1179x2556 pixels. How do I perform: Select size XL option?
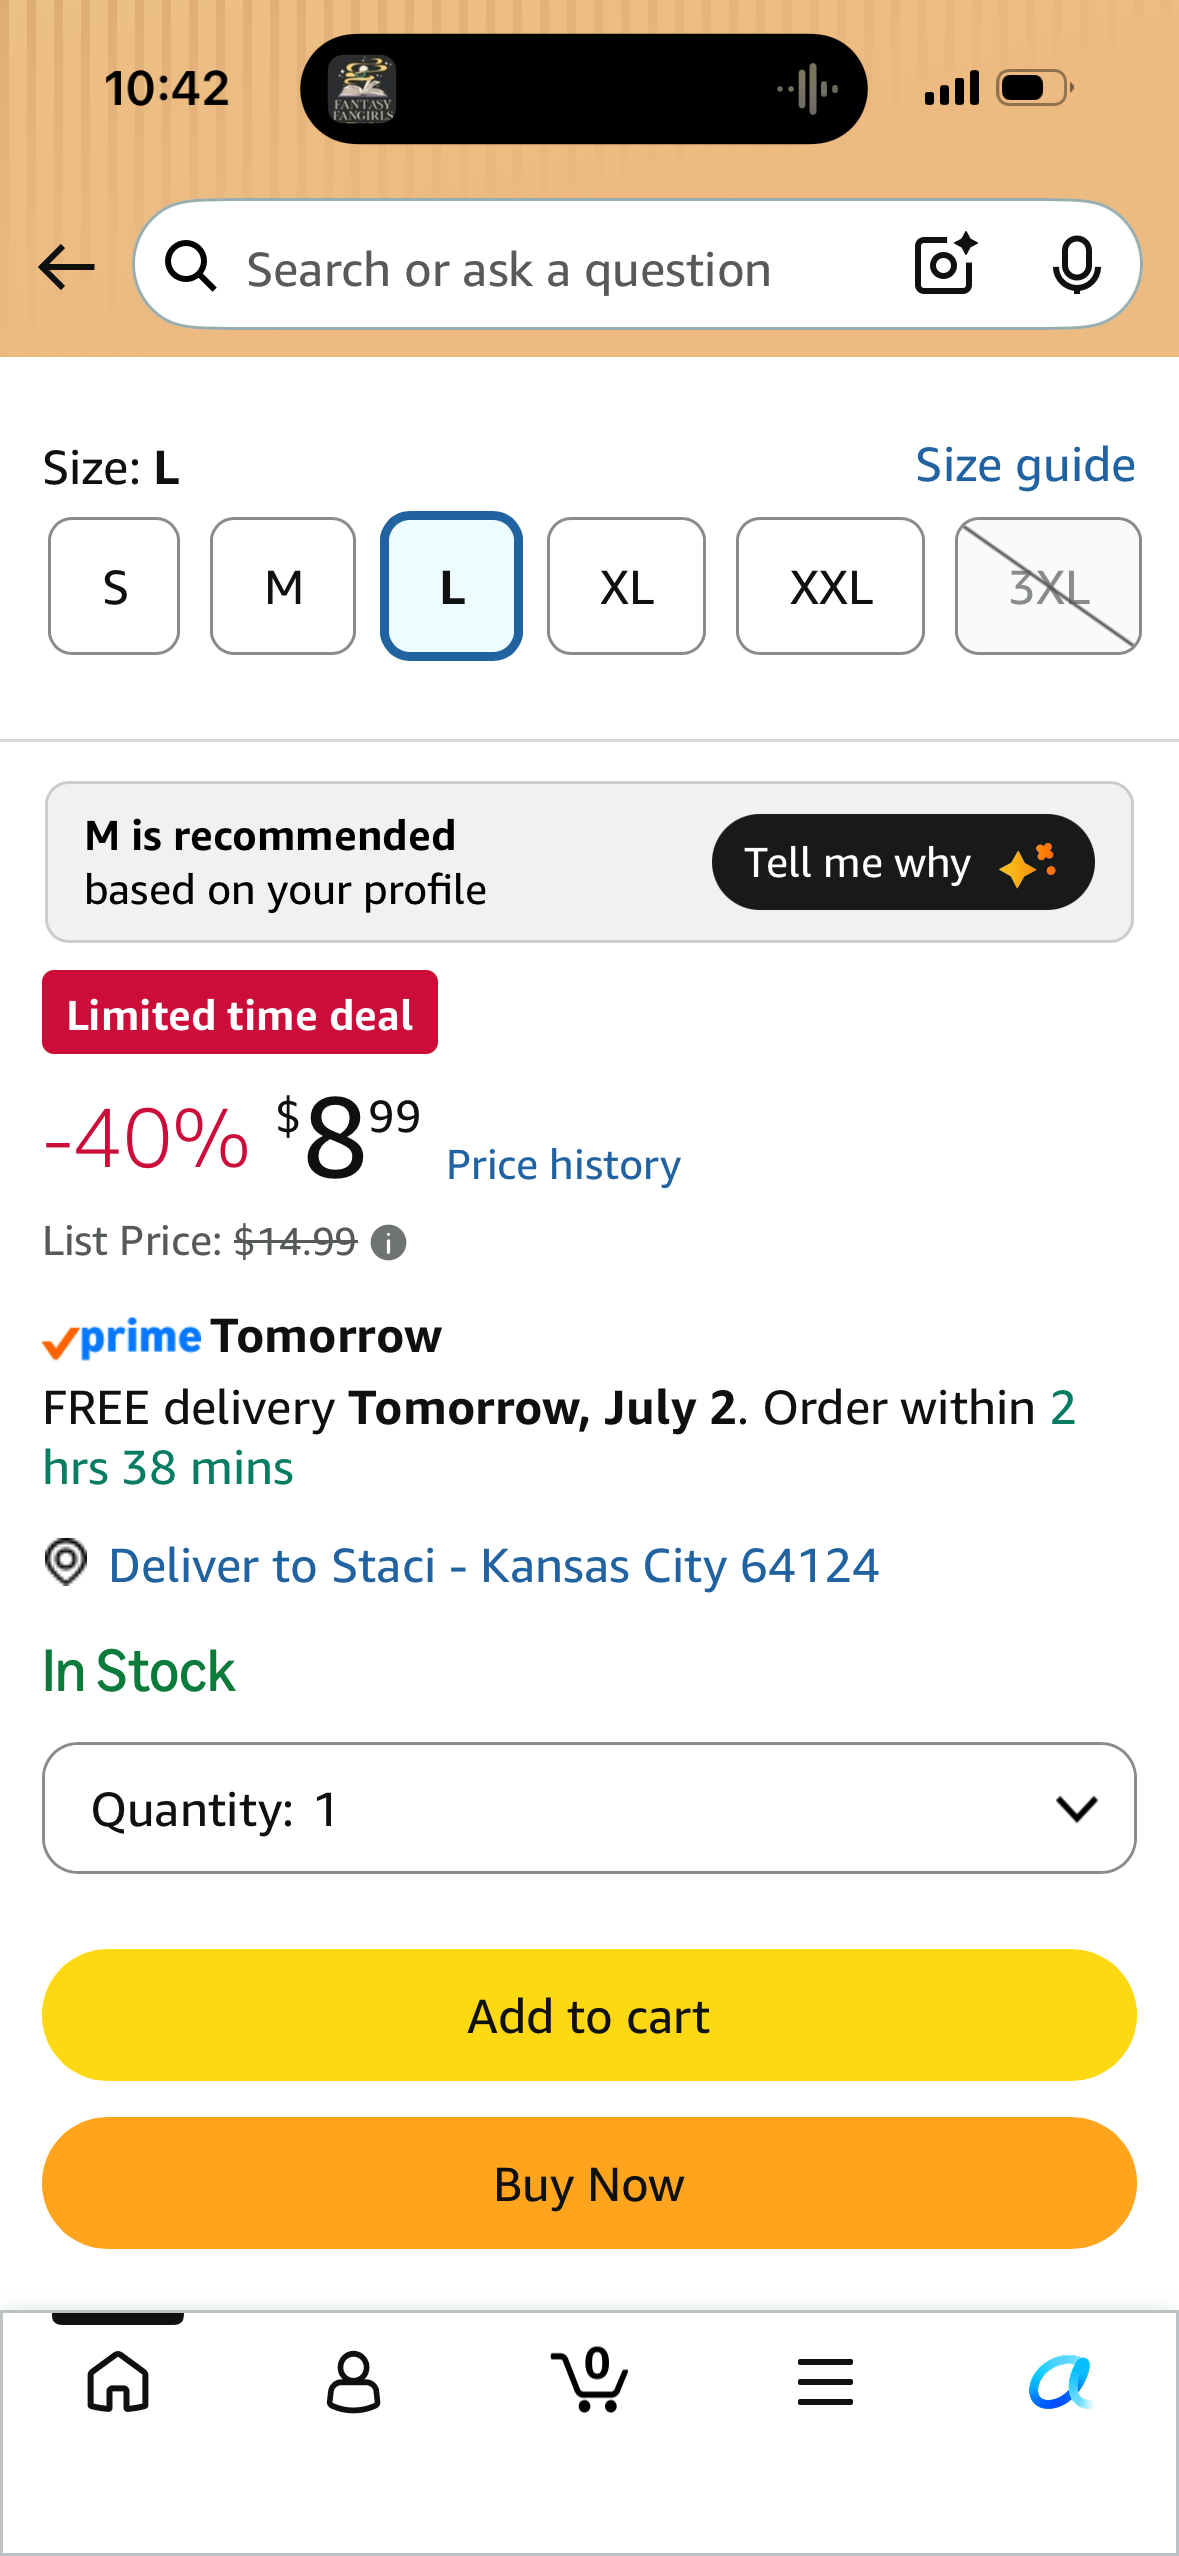[626, 586]
